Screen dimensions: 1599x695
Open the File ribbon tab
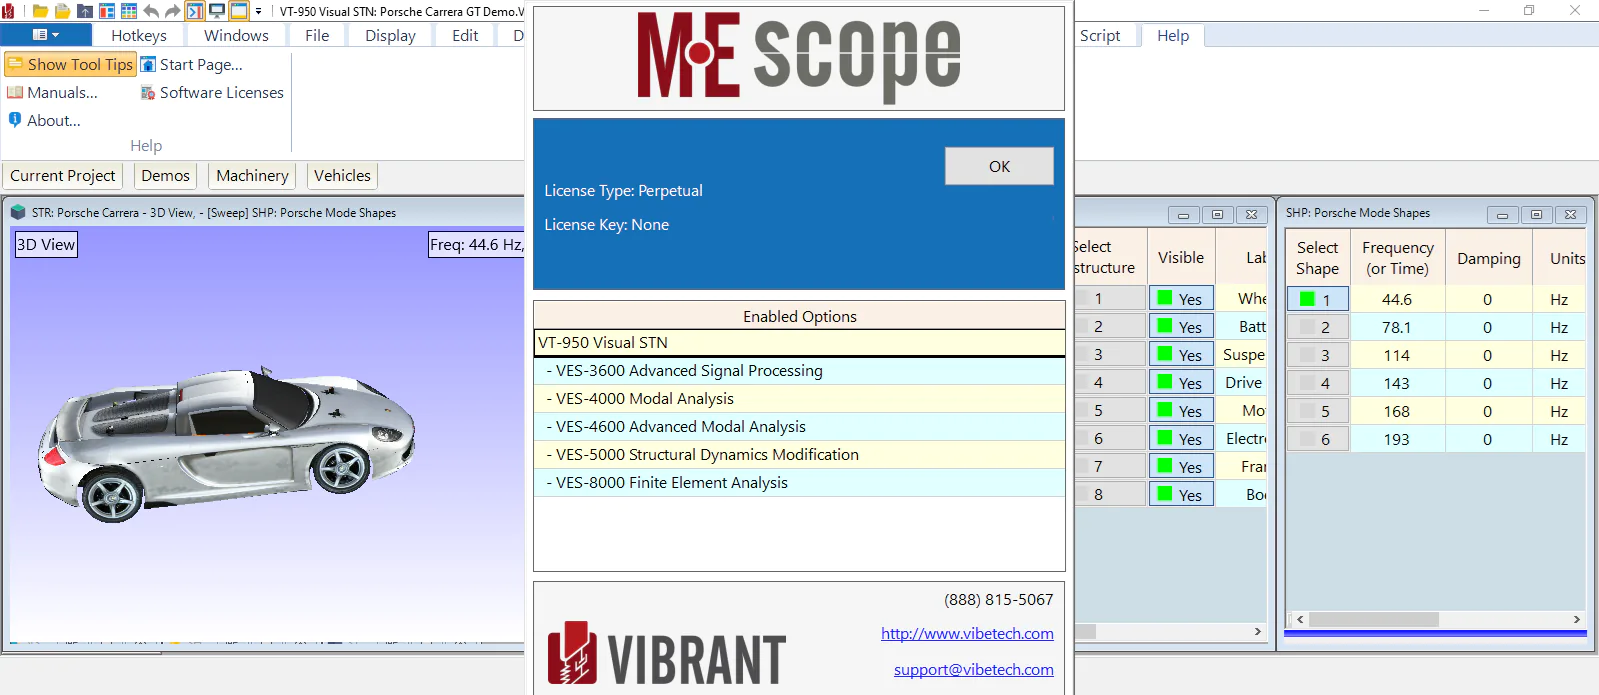pos(317,35)
